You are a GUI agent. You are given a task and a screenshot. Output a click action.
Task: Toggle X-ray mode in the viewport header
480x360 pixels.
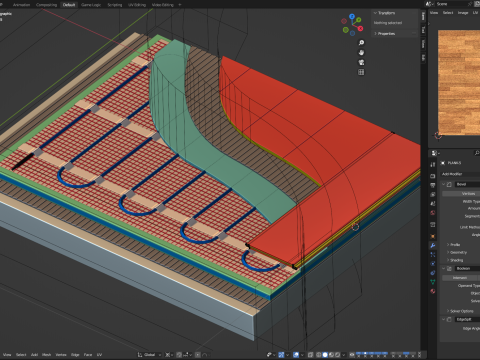(x=311, y=355)
